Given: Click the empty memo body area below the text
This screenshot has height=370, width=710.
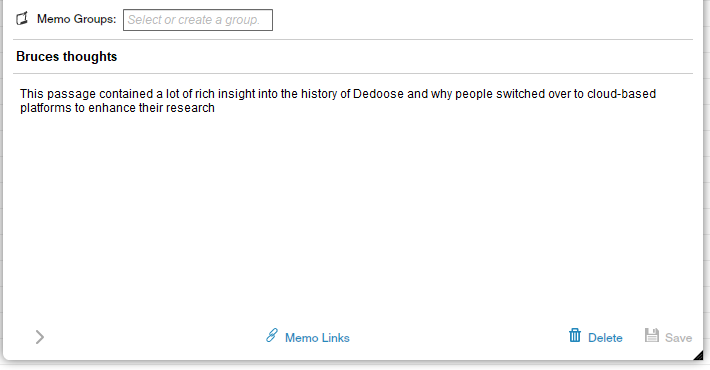Looking at the screenshot, I should point(353,213).
